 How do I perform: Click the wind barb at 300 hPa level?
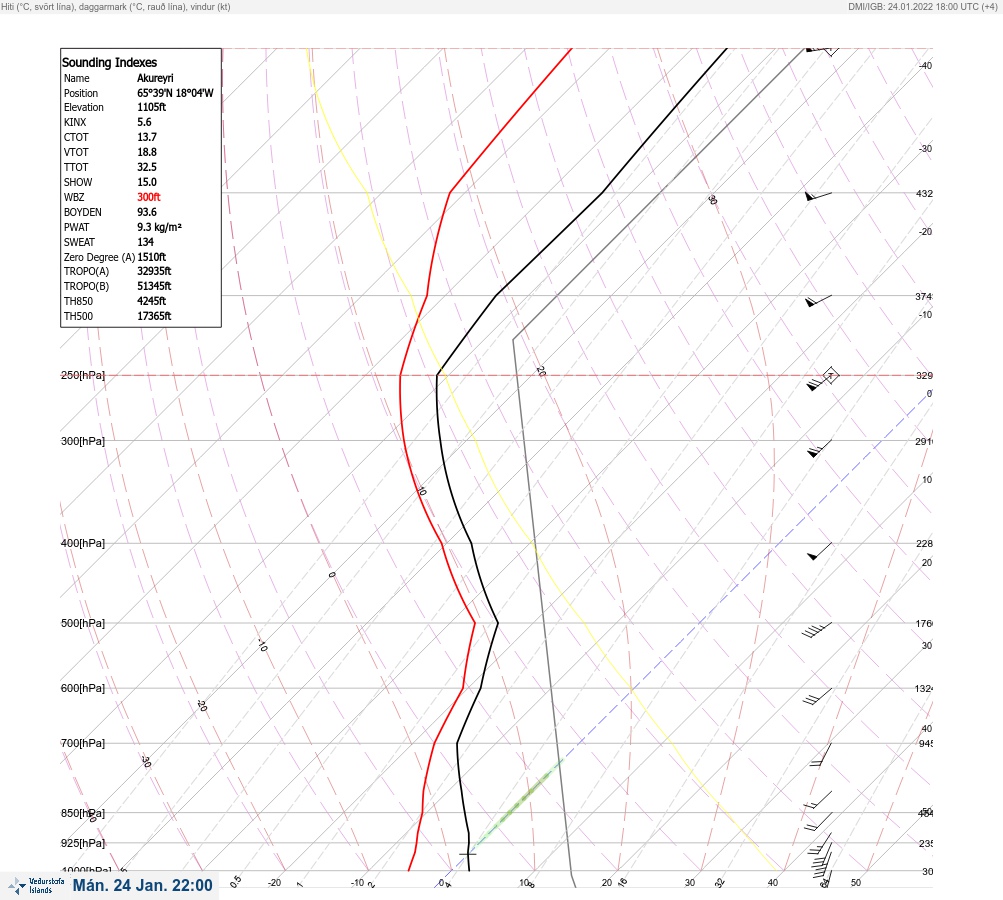[819, 448]
